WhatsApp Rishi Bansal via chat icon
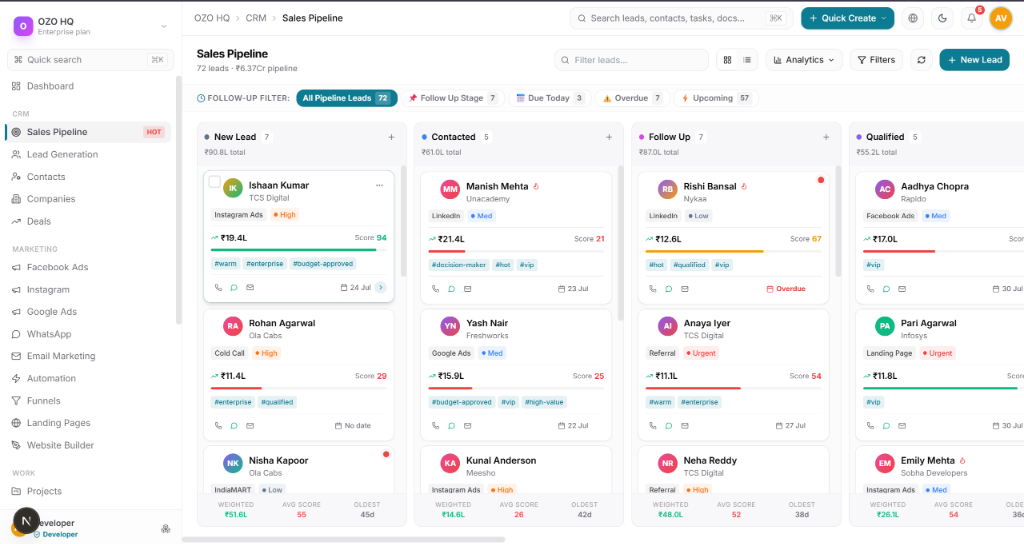 pos(669,289)
